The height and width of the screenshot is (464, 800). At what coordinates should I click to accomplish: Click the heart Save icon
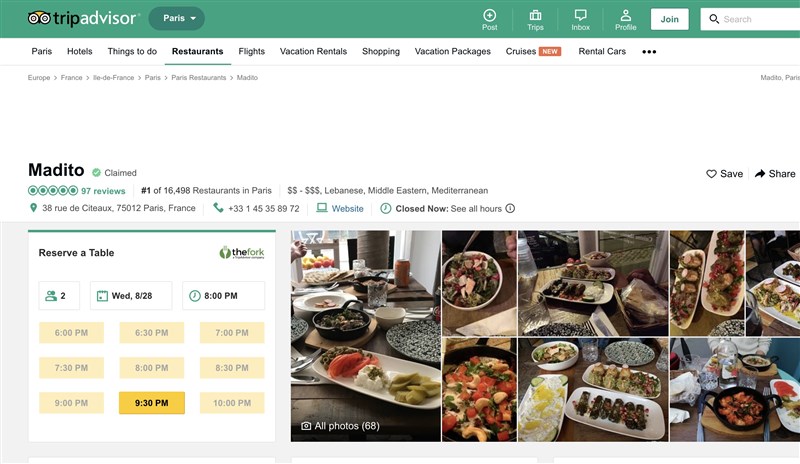click(x=711, y=174)
